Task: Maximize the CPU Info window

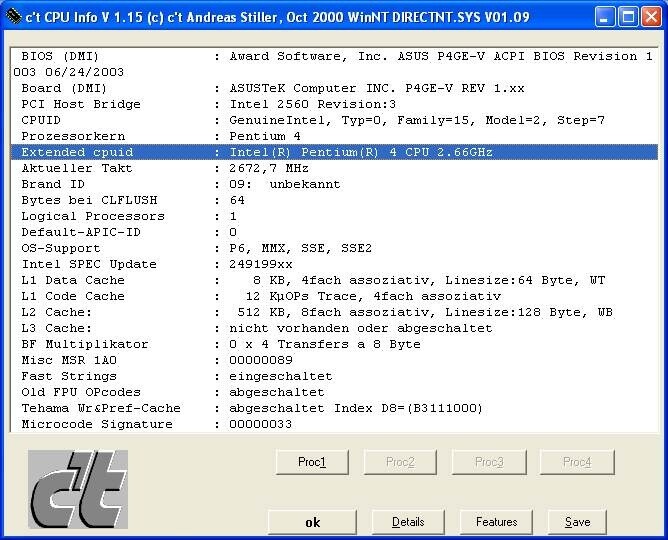Action: (628, 17)
